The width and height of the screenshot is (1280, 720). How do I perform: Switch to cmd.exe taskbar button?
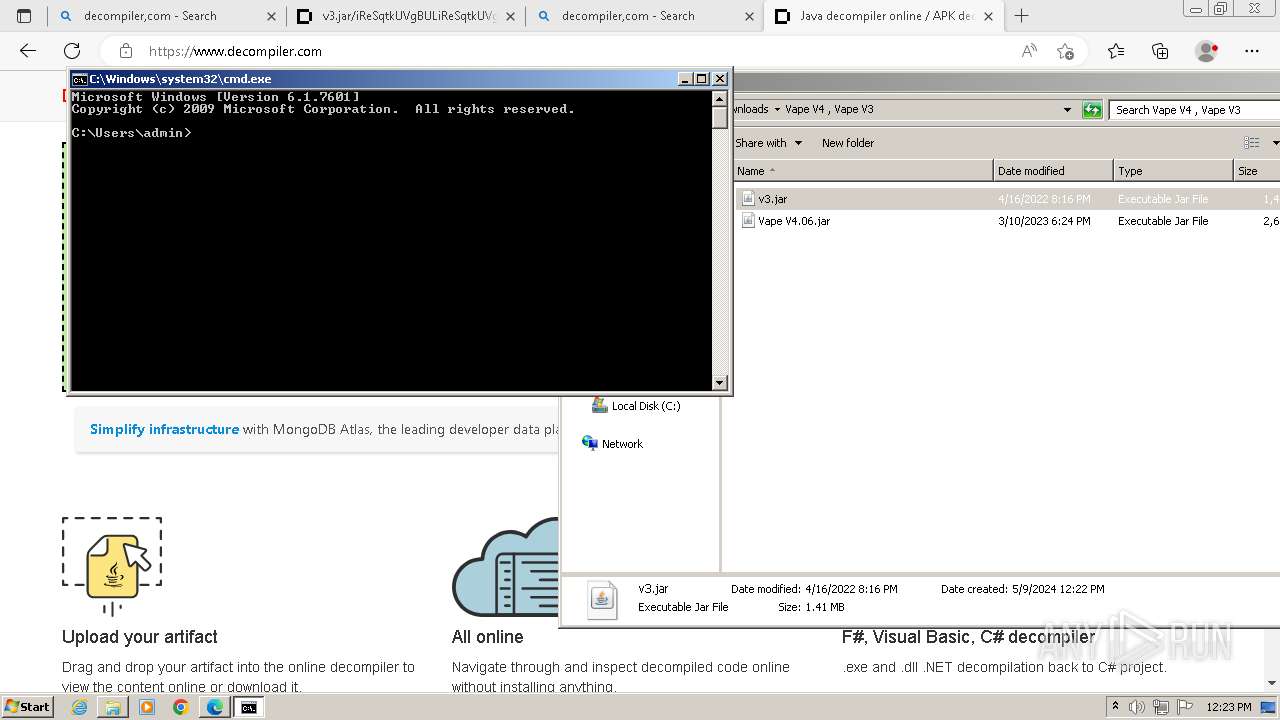tap(248, 707)
